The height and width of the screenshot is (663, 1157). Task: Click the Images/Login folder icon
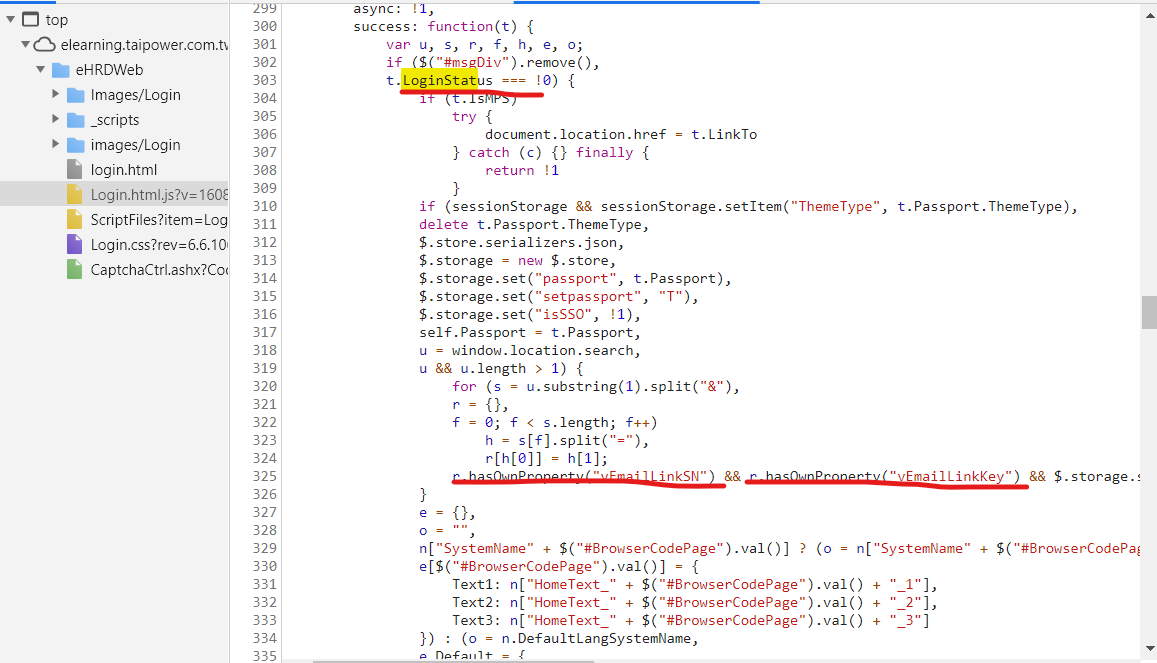75,95
